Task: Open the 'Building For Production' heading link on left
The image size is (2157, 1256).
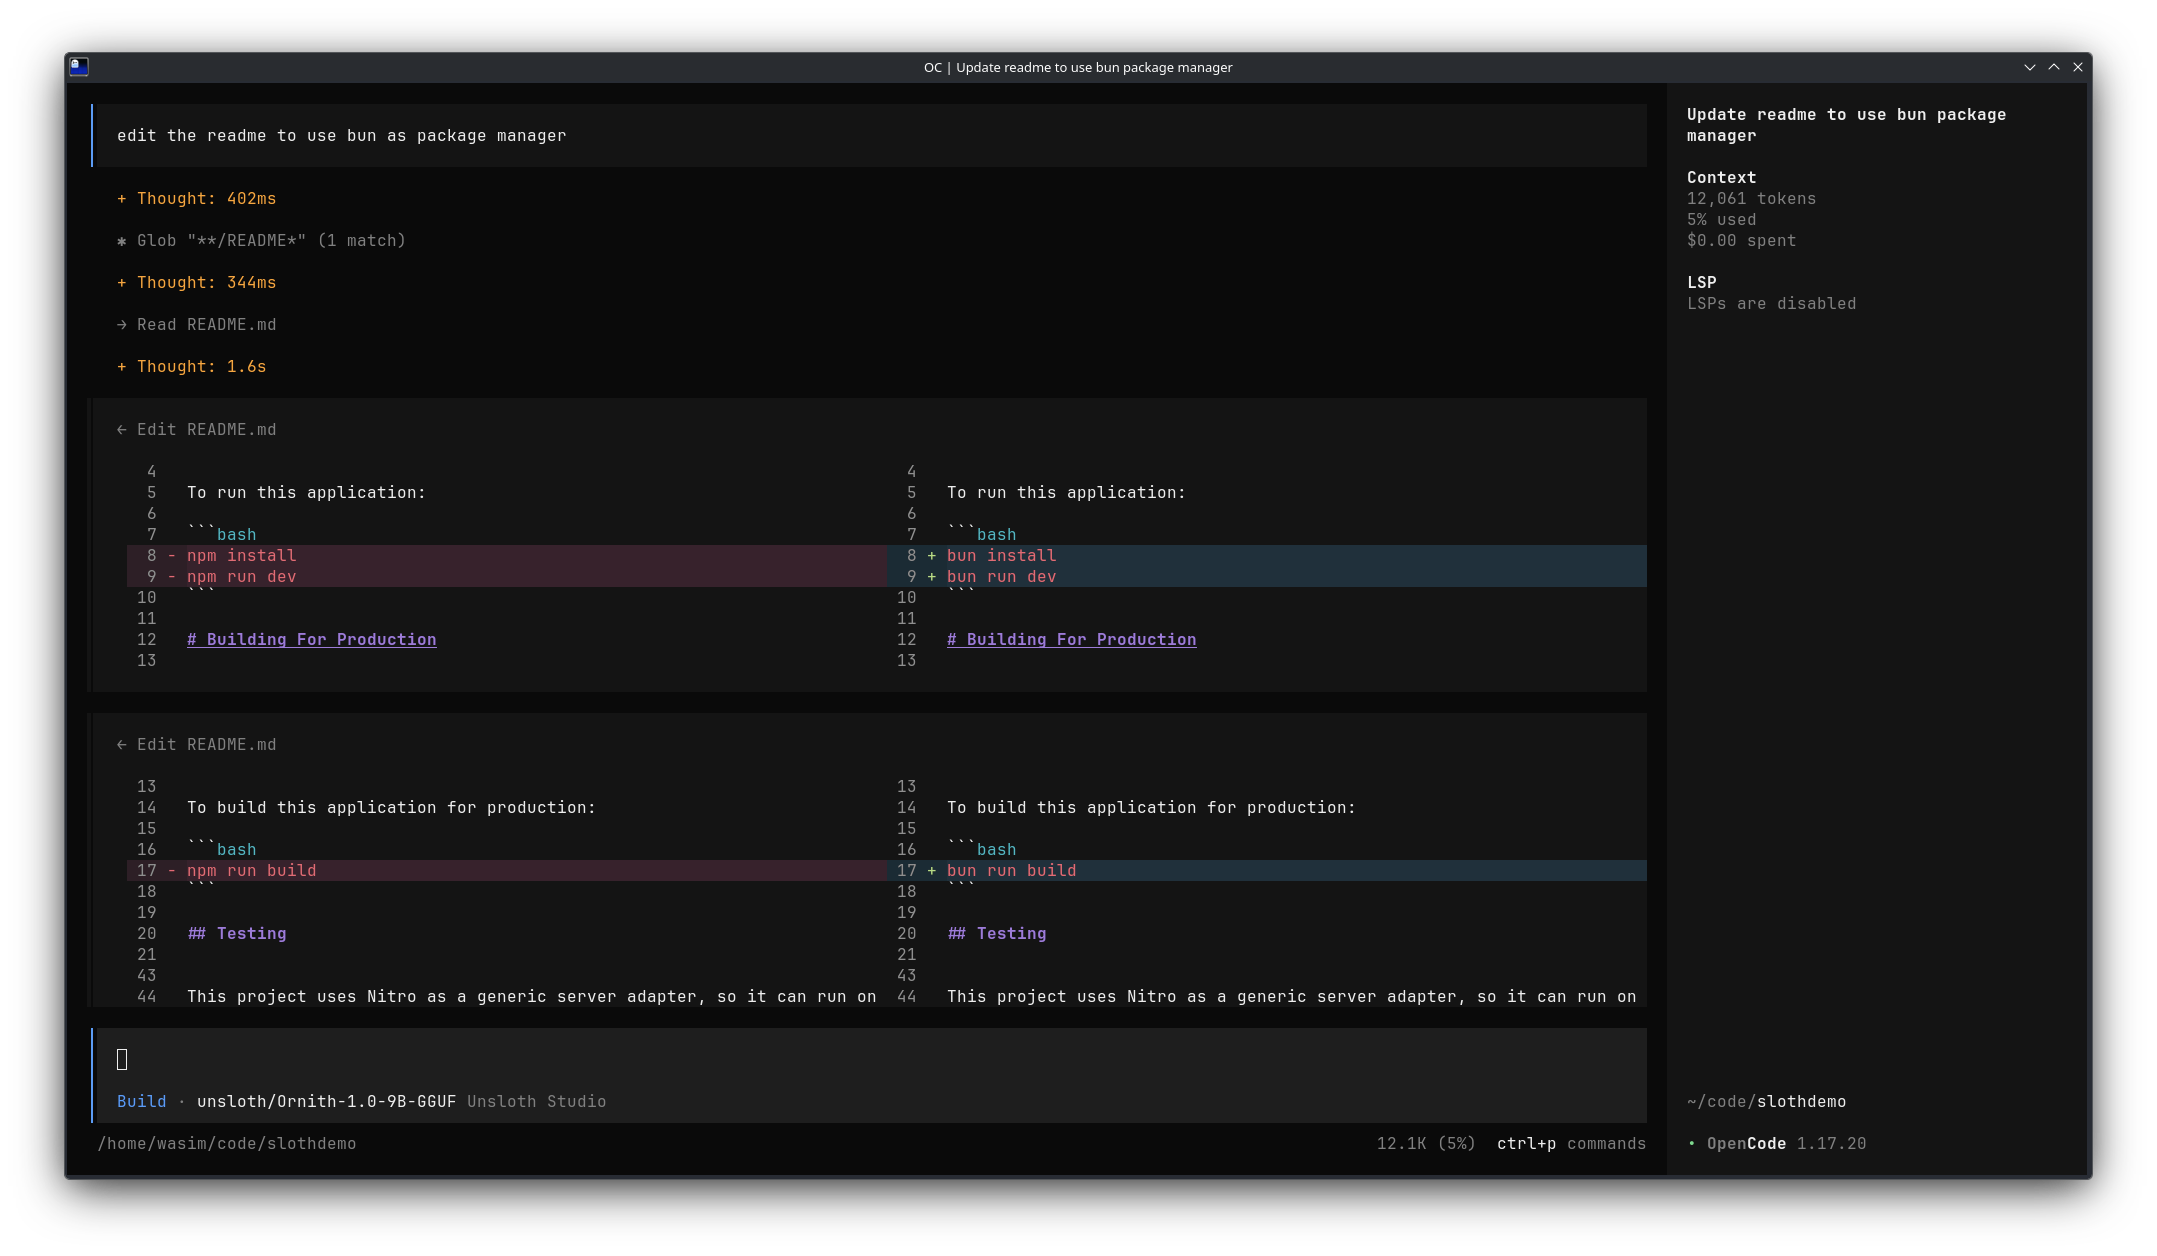Action: tap(311, 639)
